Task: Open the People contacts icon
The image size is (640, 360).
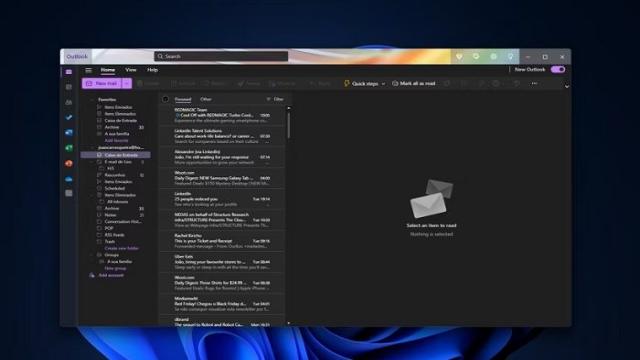Action: coord(69,102)
